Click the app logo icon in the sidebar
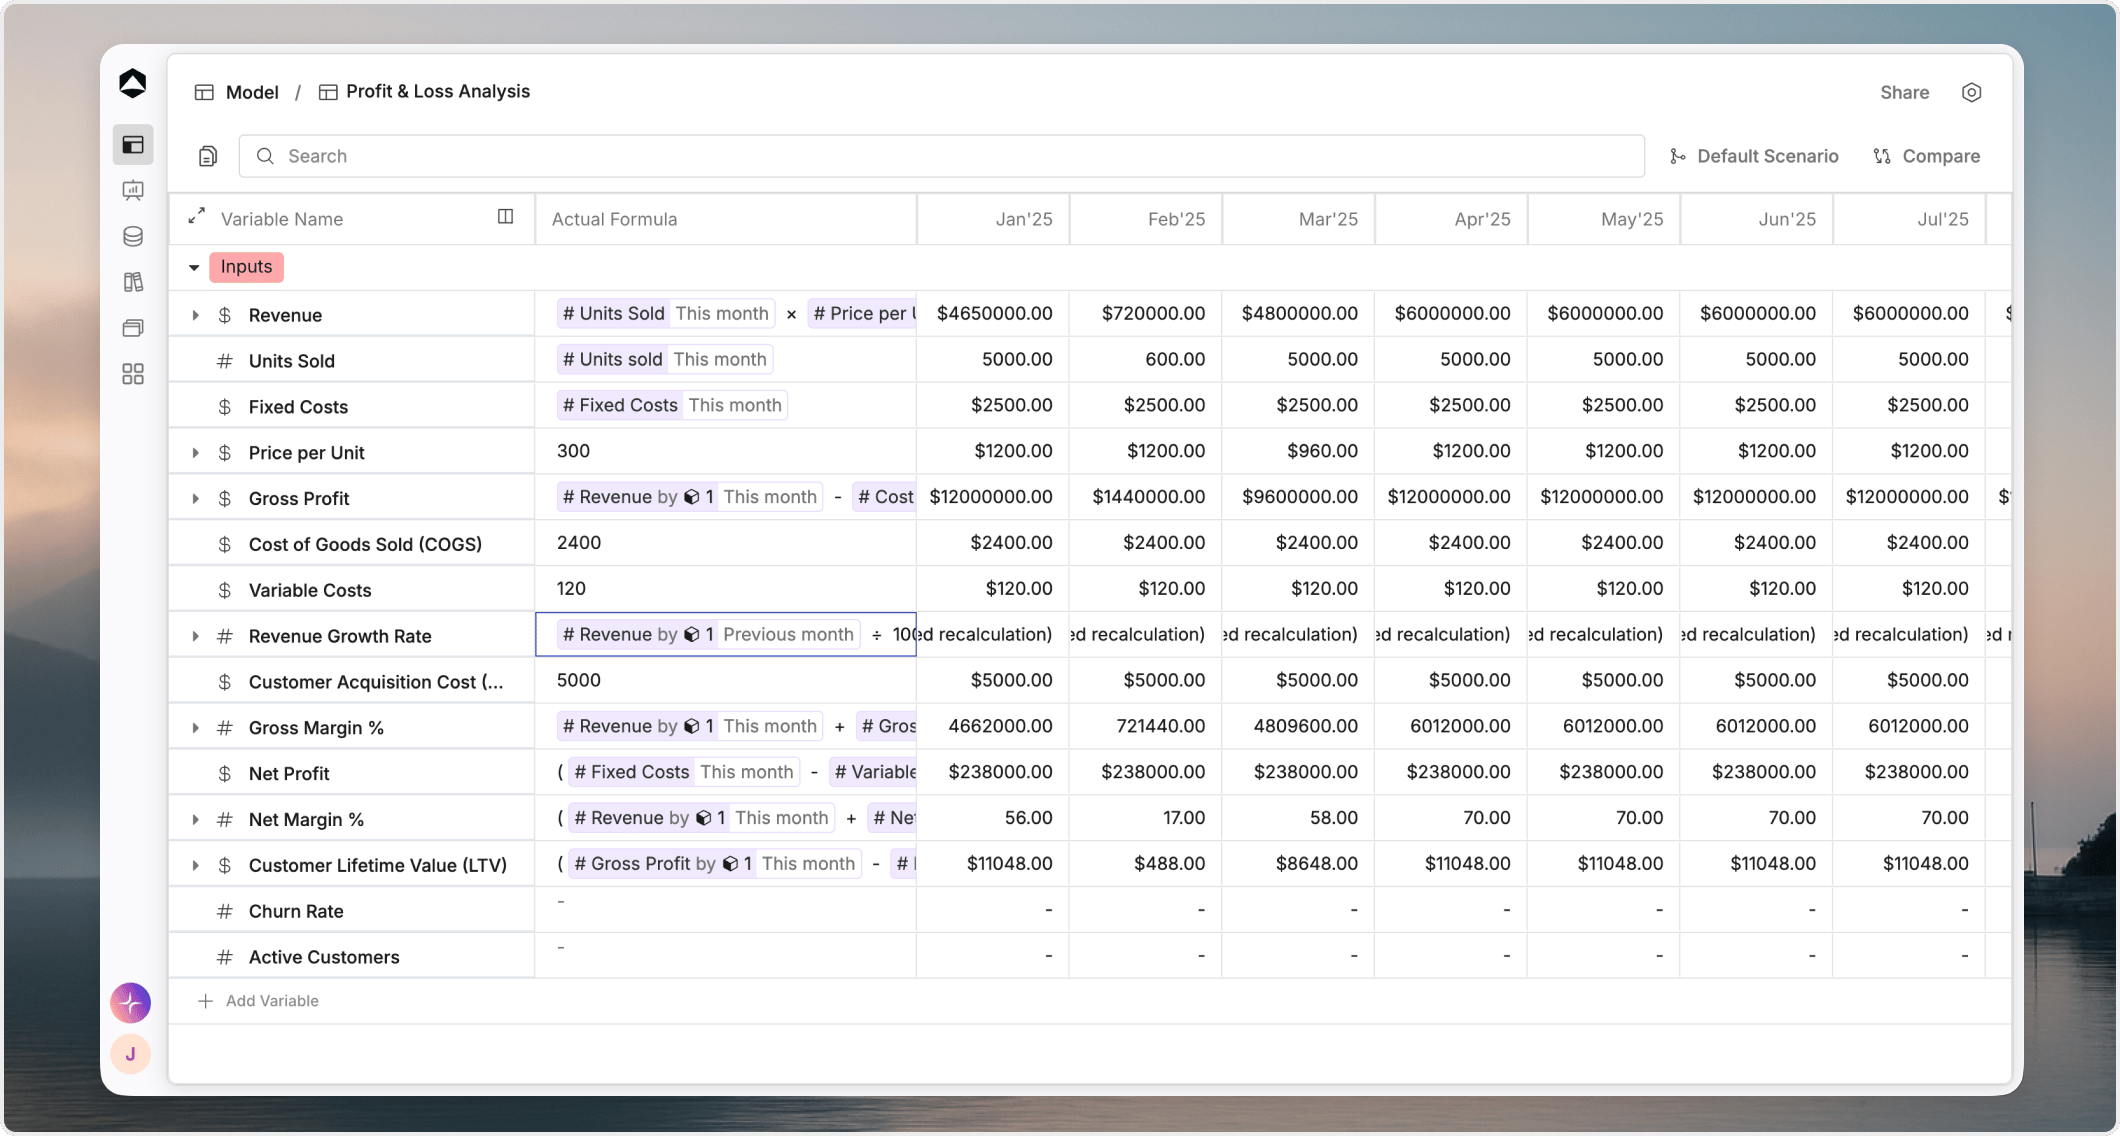 pyautogui.click(x=132, y=83)
